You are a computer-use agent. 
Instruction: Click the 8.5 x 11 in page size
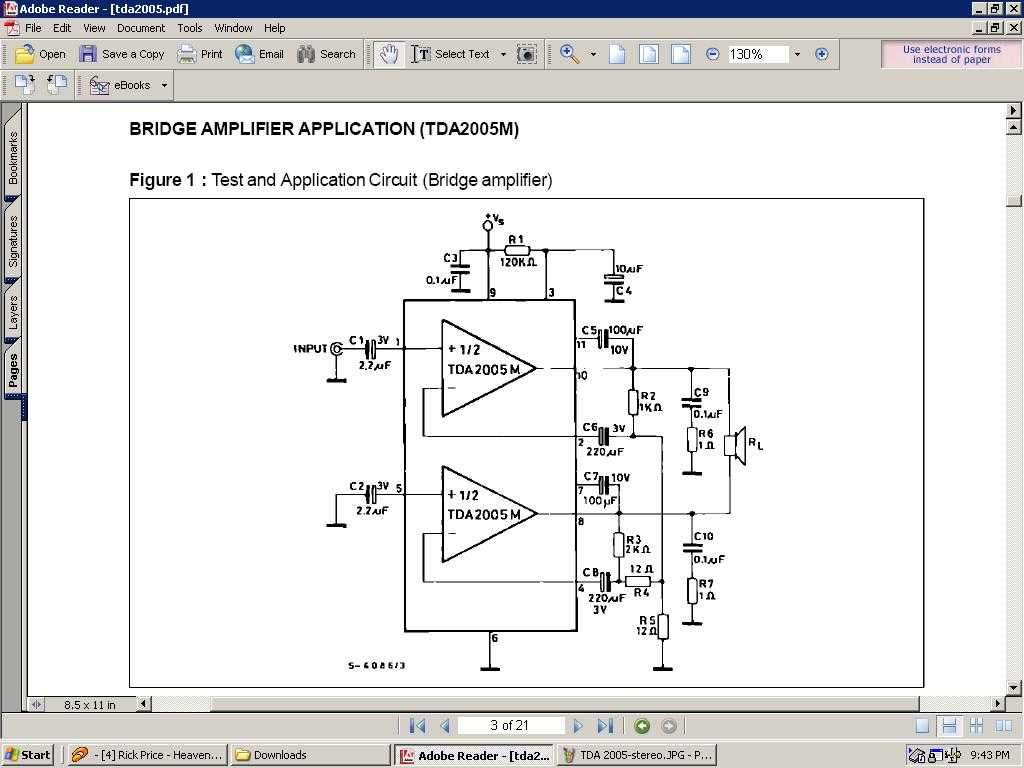(x=89, y=705)
